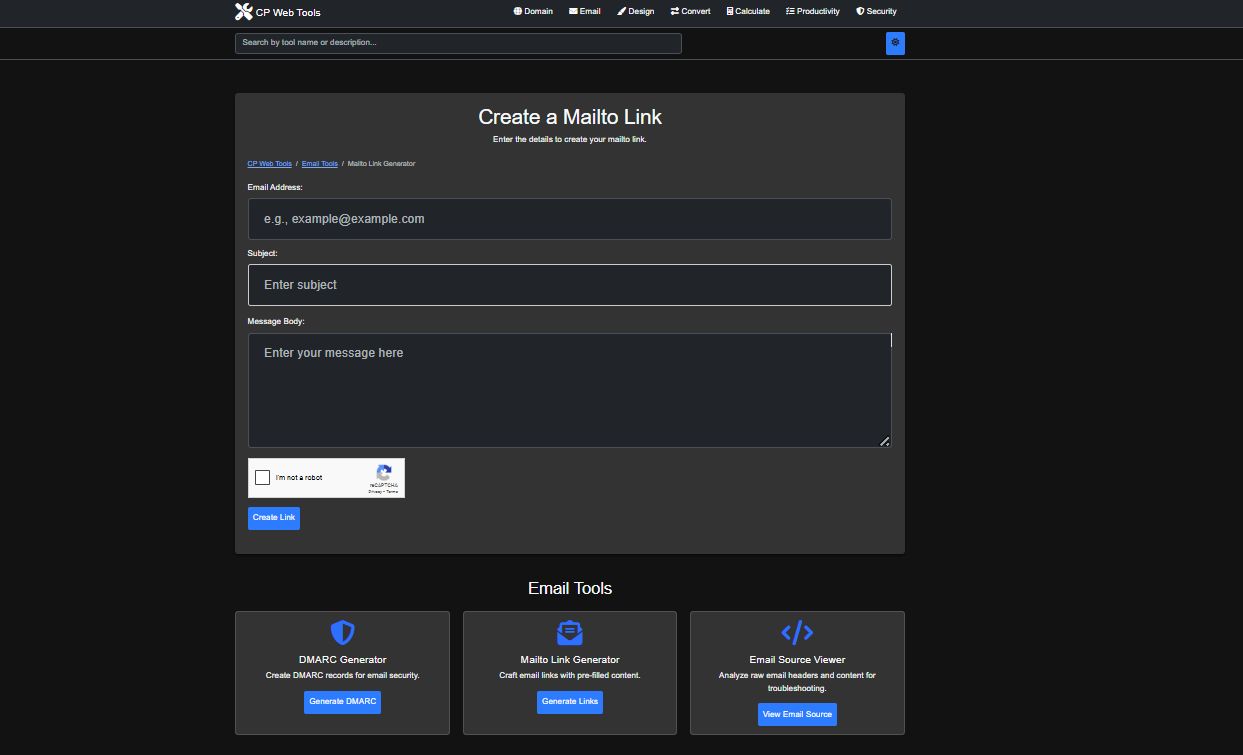1243x755 pixels.
Task: Click the CP Web Tools wrench logo
Action: pyautogui.click(x=243, y=12)
